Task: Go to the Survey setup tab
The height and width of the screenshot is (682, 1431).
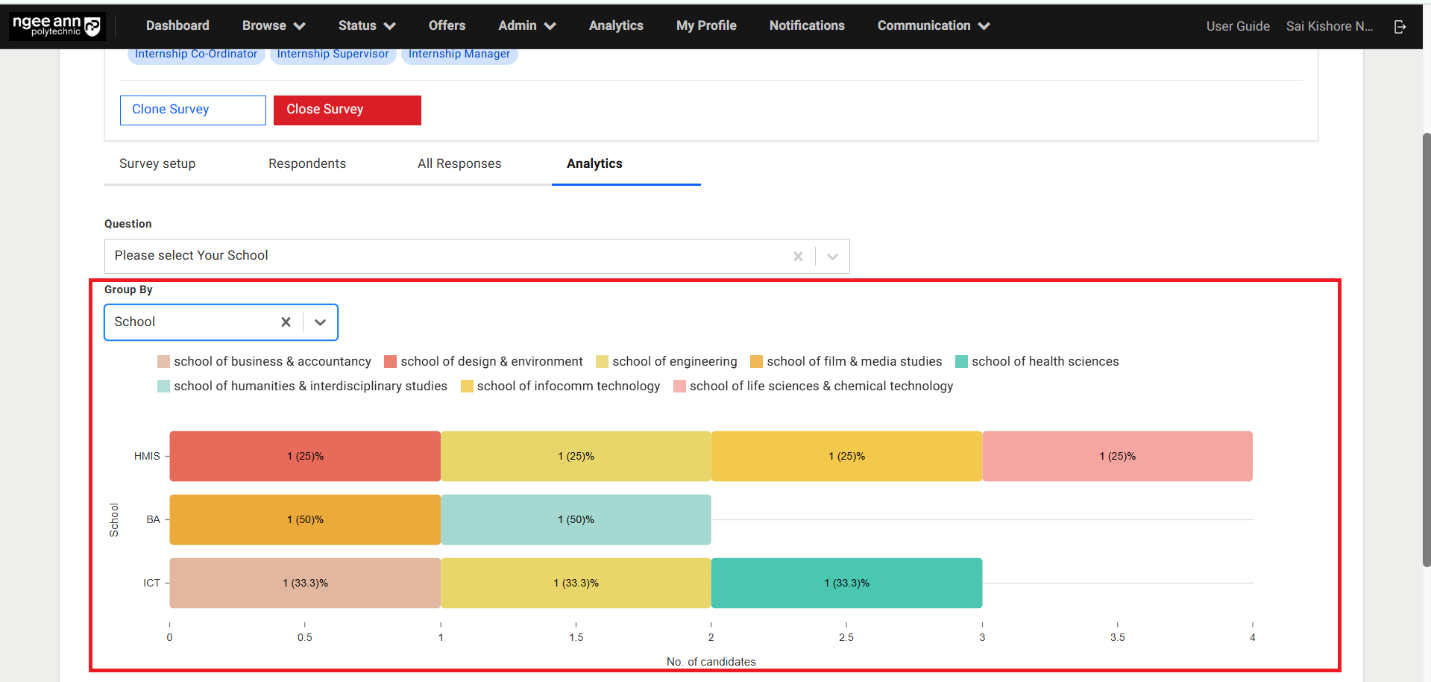Action: click(157, 164)
